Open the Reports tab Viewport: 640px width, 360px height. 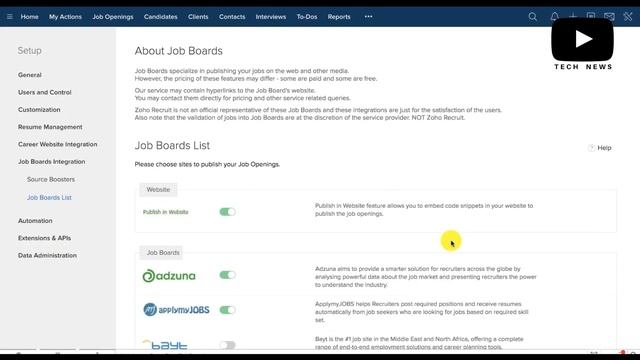(x=339, y=17)
